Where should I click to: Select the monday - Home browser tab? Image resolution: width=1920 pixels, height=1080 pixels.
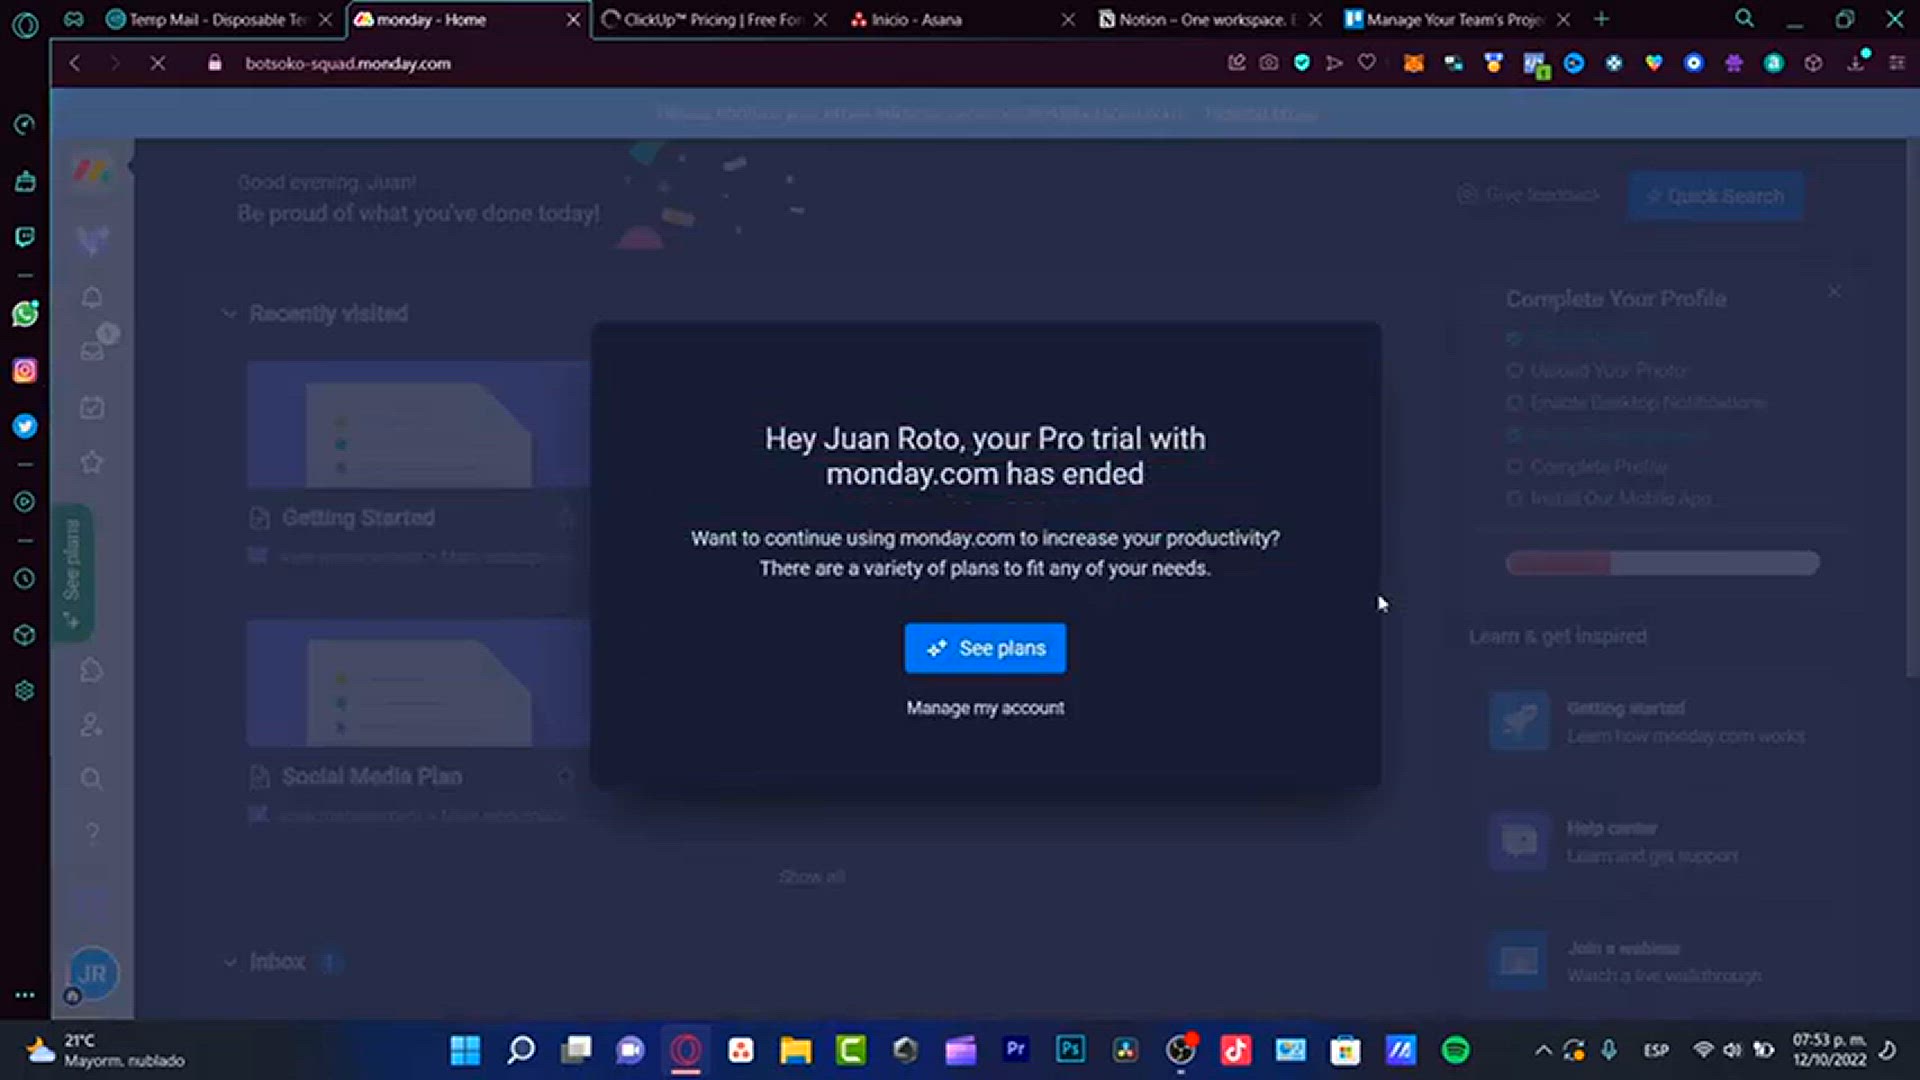pyautogui.click(x=466, y=19)
